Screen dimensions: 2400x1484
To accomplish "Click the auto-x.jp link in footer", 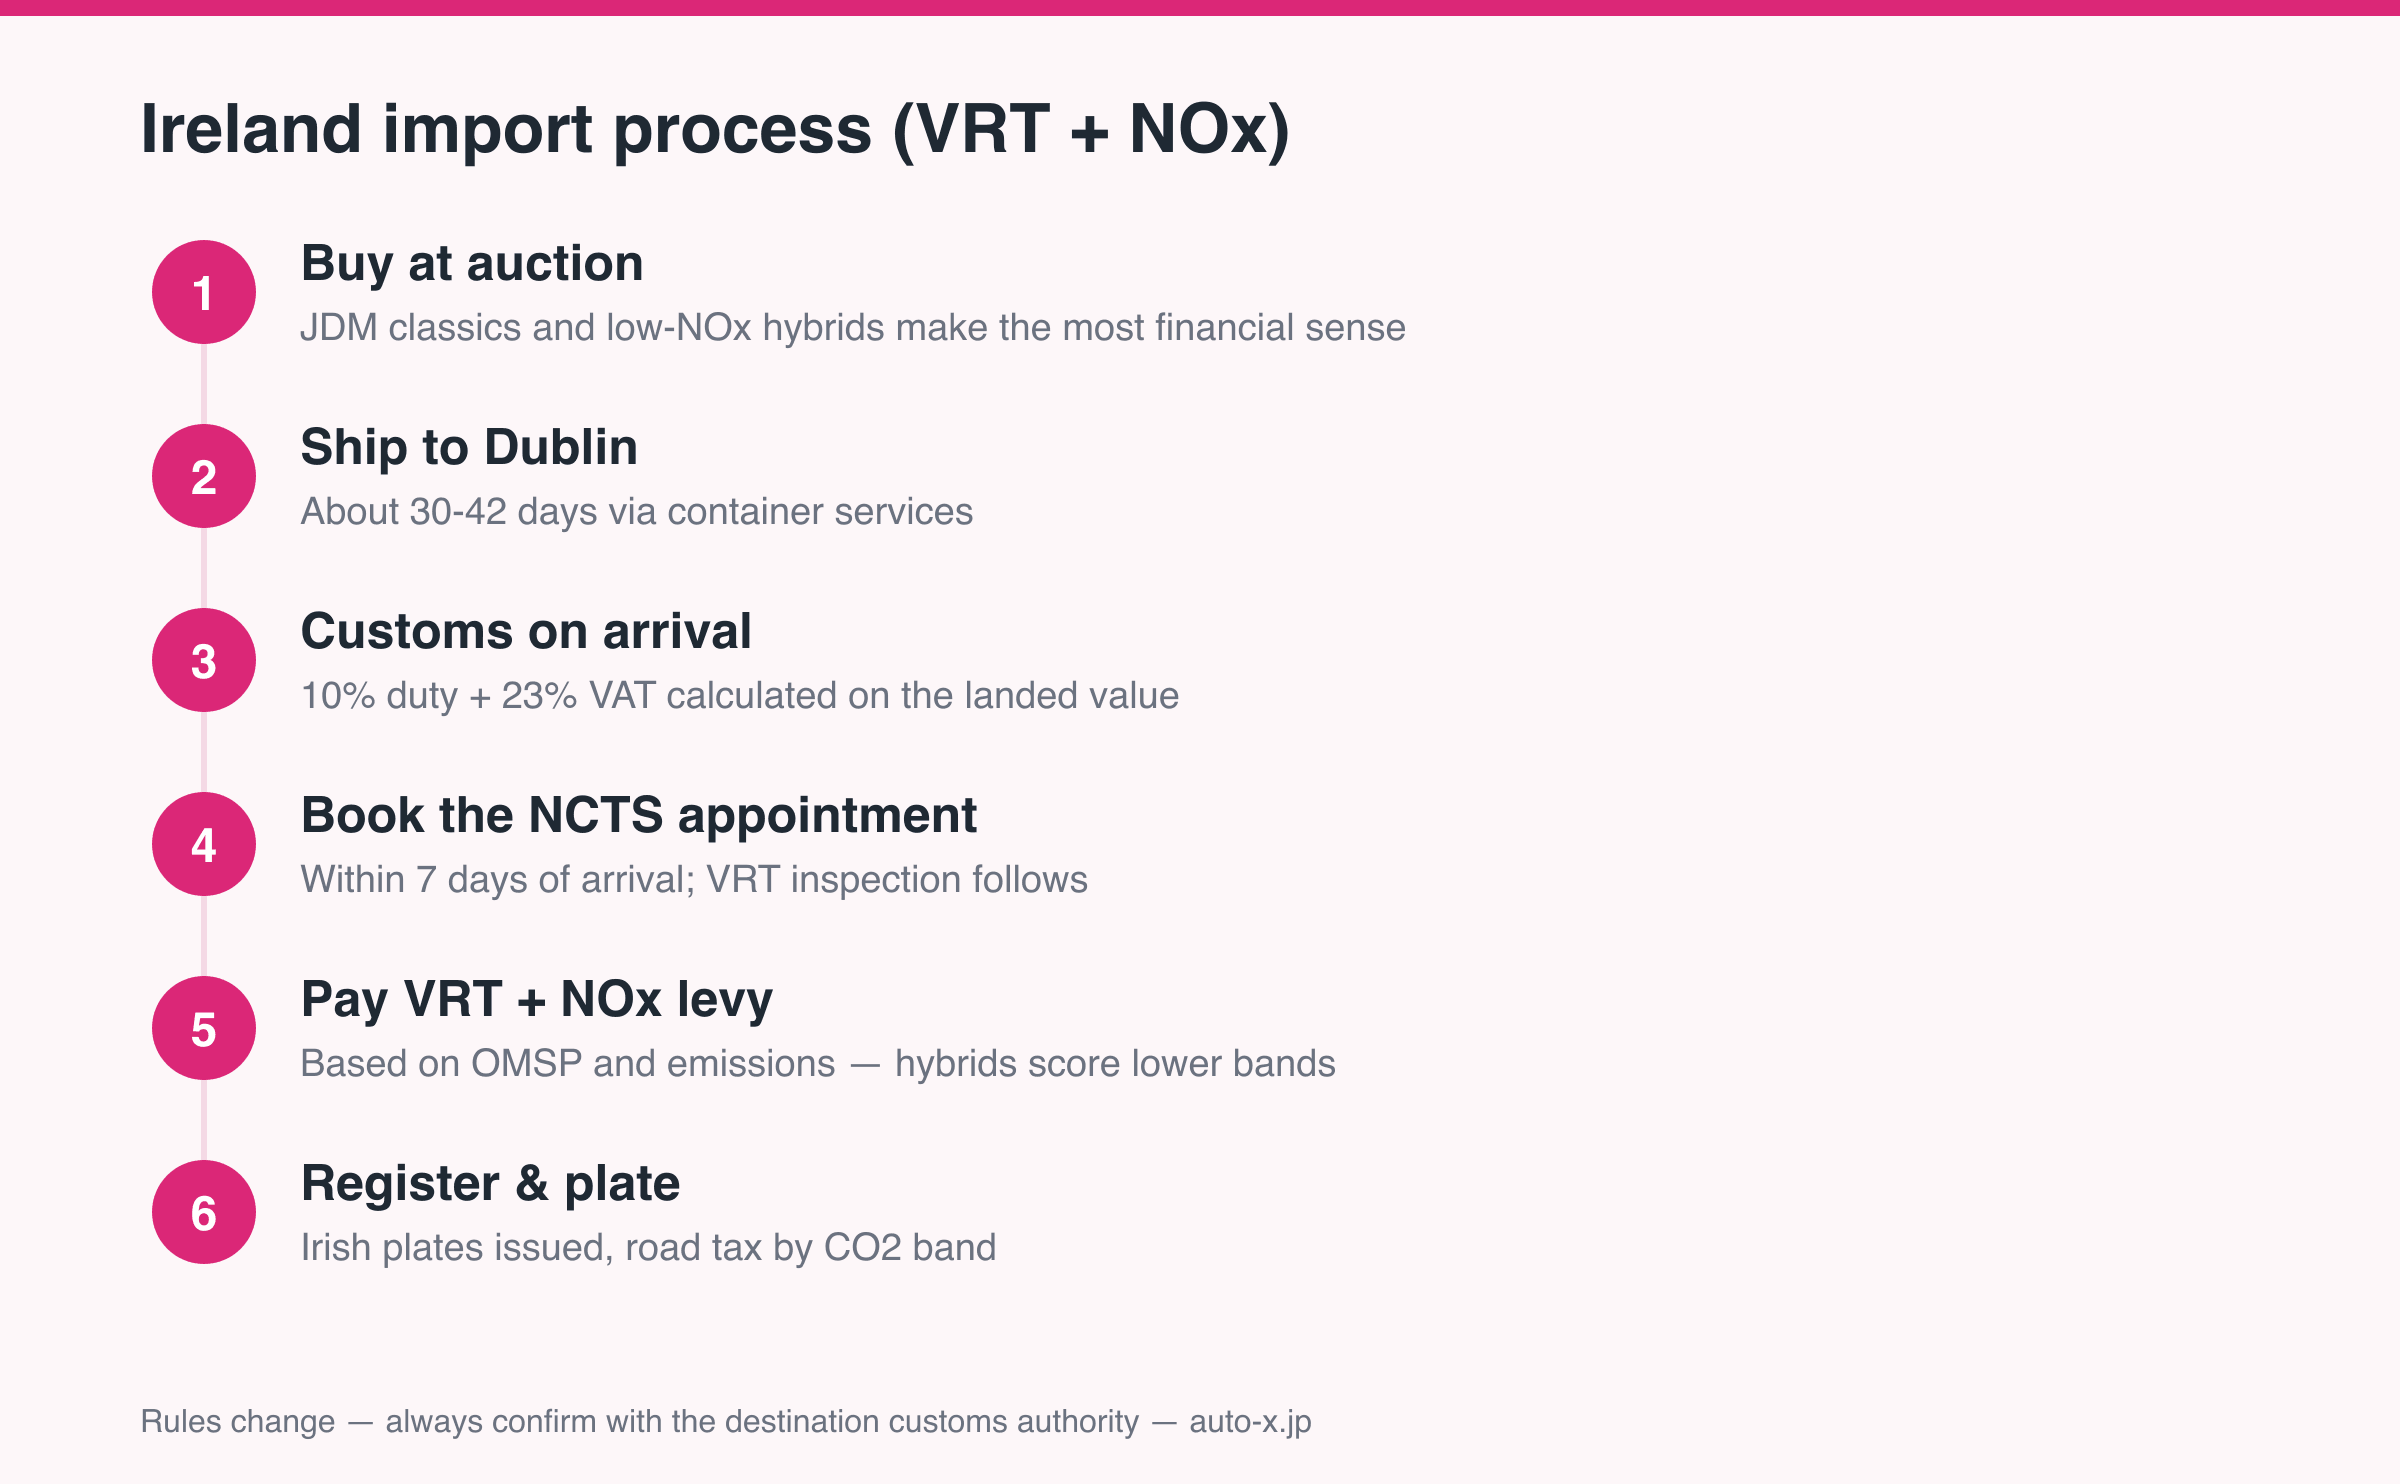I will coord(1250,1422).
